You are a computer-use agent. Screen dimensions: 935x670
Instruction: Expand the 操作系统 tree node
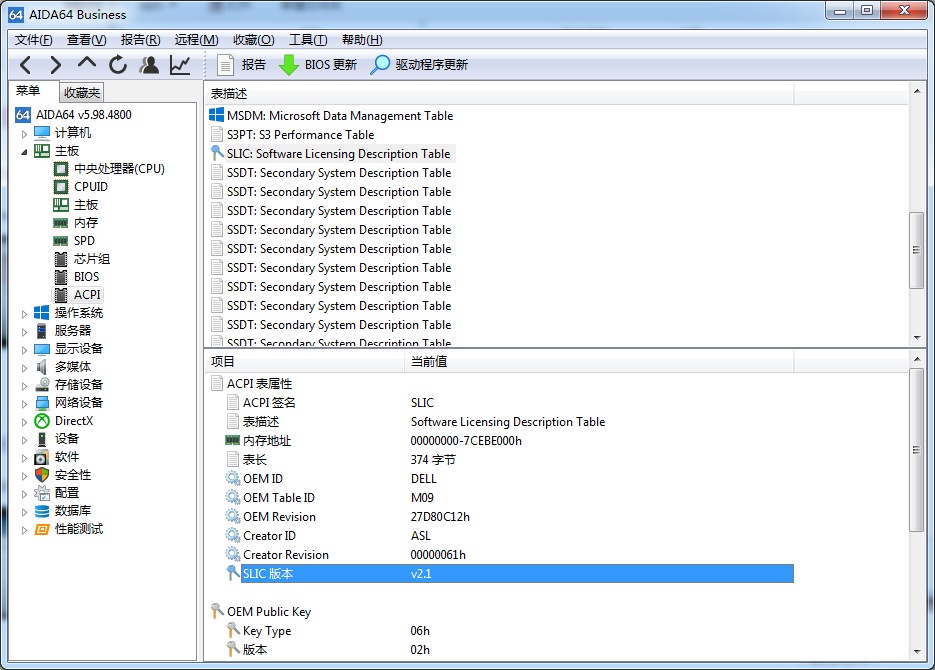coord(24,313)
